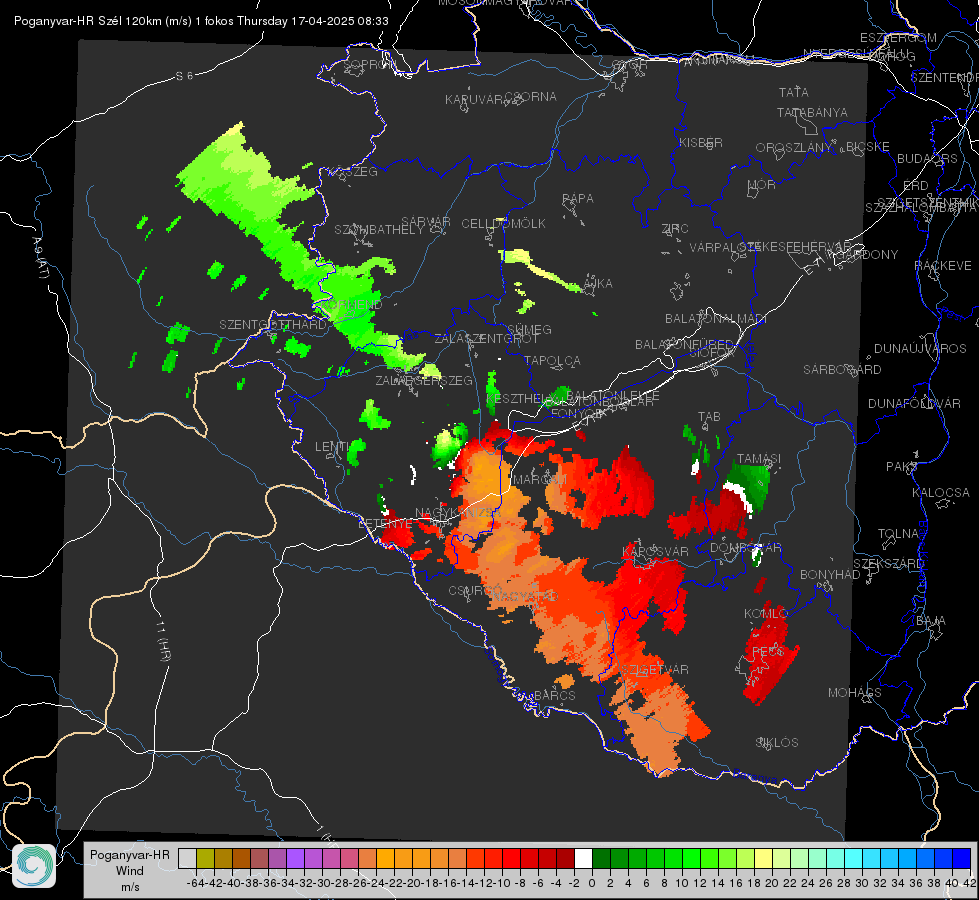979x900 pixels.
Task: Click the NAGYKANIZSA city label
Action: point(458,513)
